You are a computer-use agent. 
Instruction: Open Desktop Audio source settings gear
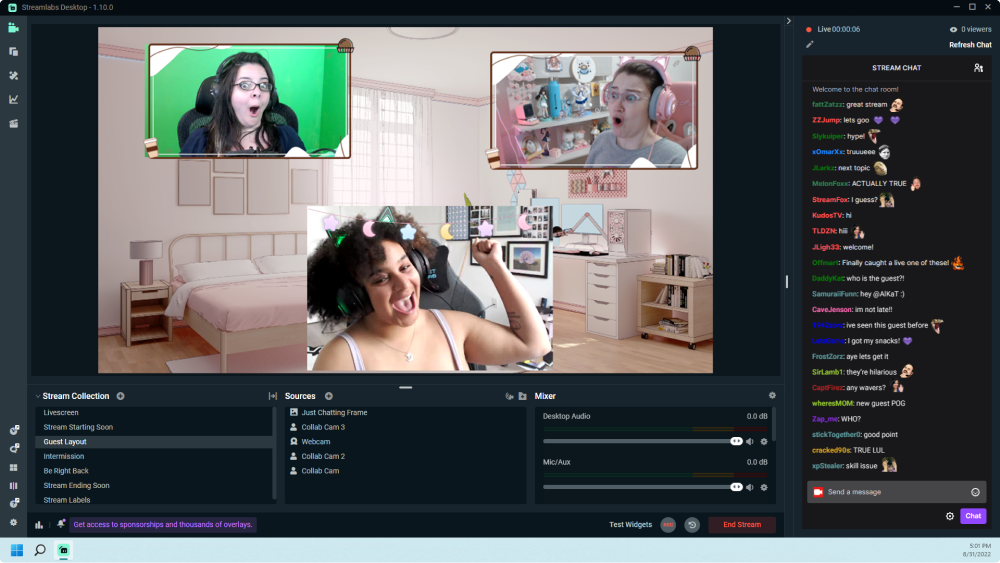764,441
